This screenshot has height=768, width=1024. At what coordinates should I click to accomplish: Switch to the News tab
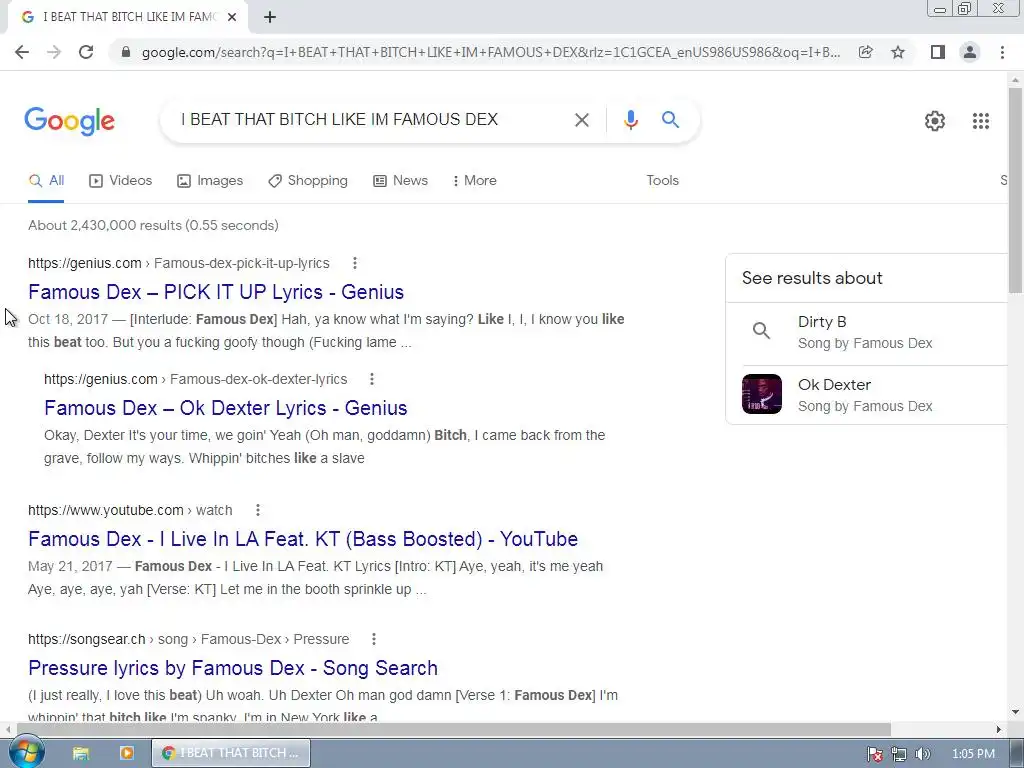(x=400, y=180)
